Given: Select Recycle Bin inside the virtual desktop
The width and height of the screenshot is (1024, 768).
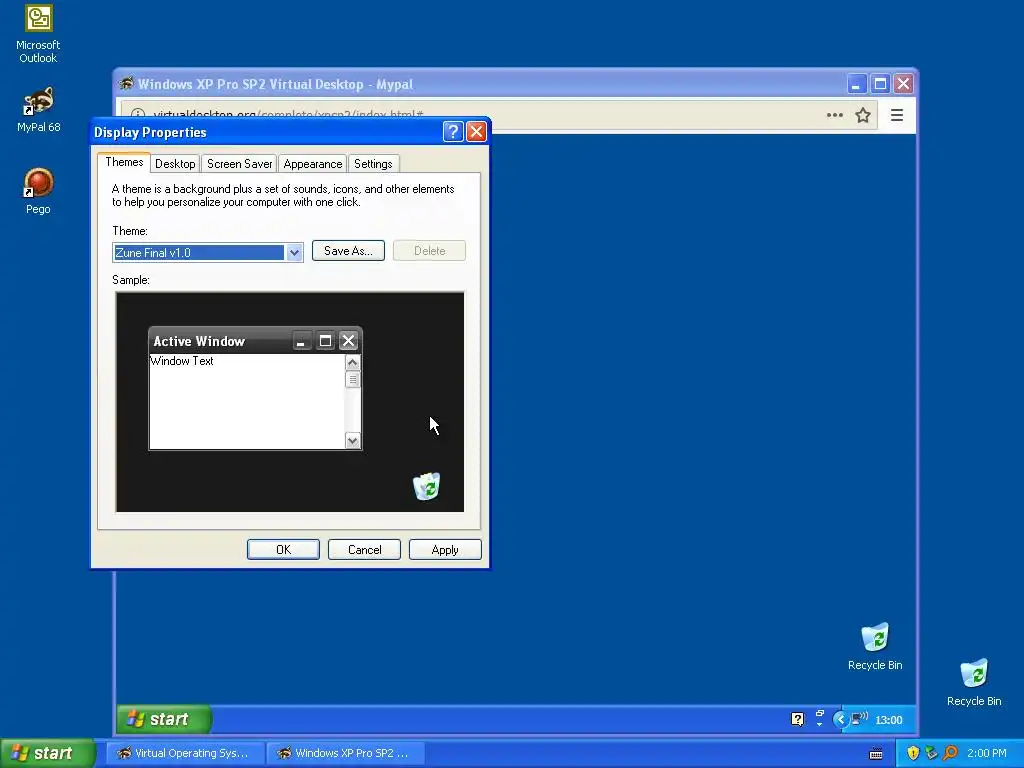Looking at the screenshot, I should 875,647.
